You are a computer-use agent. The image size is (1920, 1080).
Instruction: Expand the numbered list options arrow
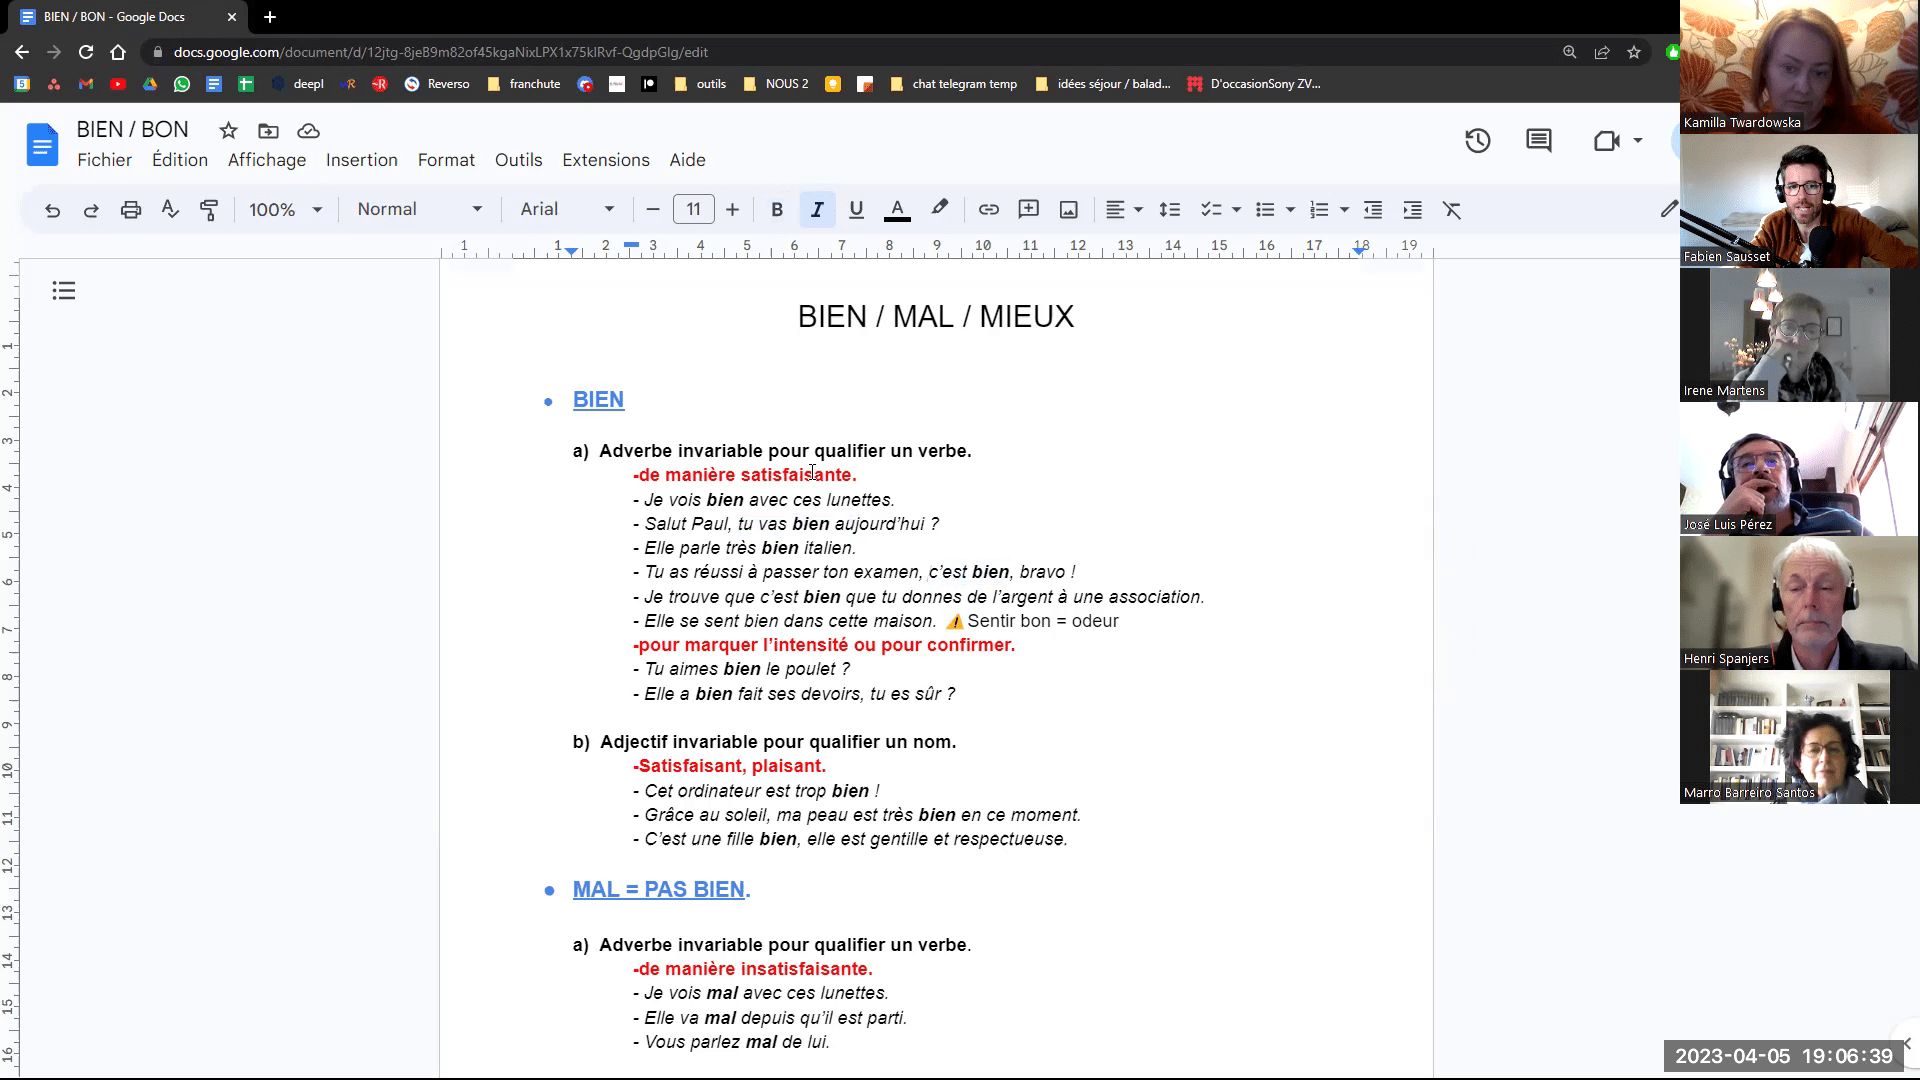[x=1345, y=210]
